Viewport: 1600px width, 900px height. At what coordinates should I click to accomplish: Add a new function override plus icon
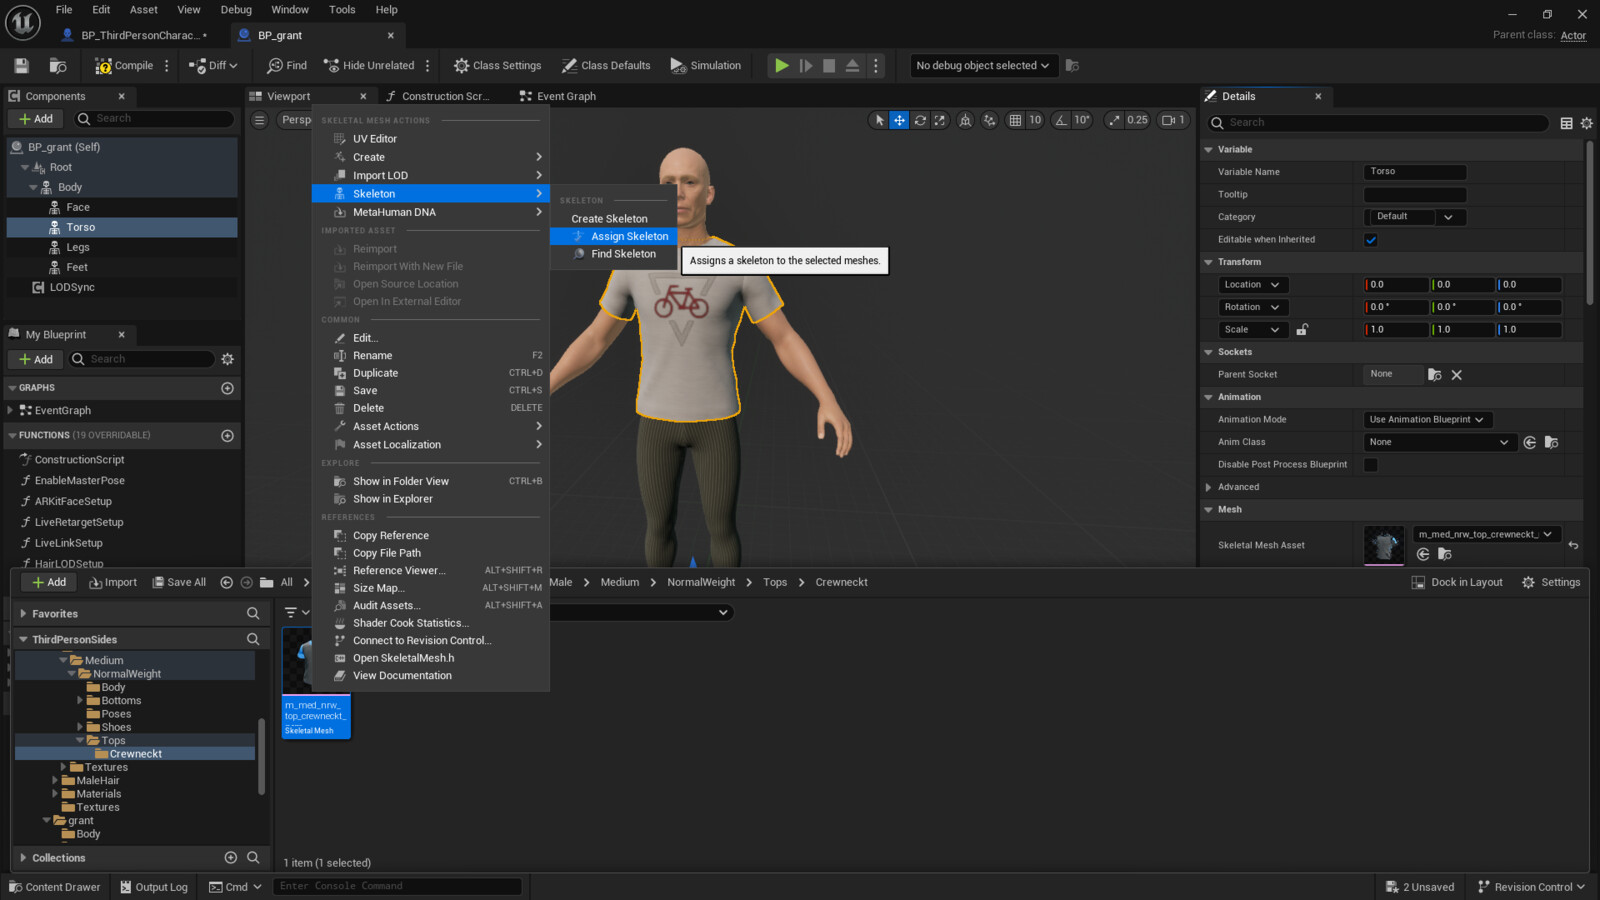point(227,436)
